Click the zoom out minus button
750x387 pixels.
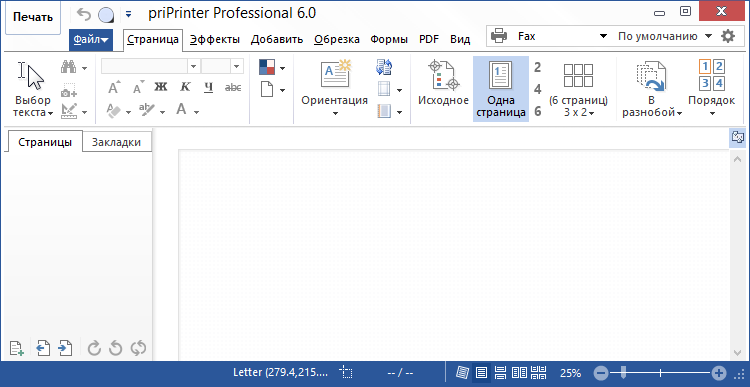point(602,373)
